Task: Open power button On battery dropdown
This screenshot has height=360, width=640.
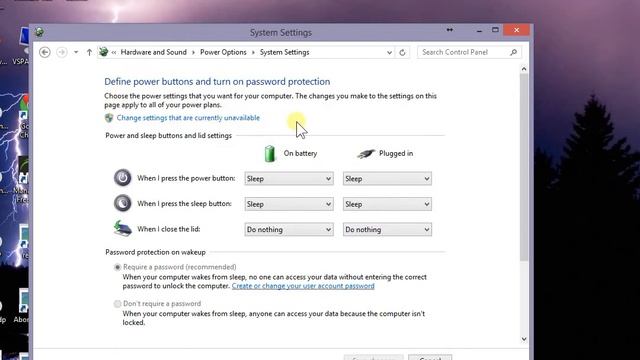Action: [x=289, y=179]
